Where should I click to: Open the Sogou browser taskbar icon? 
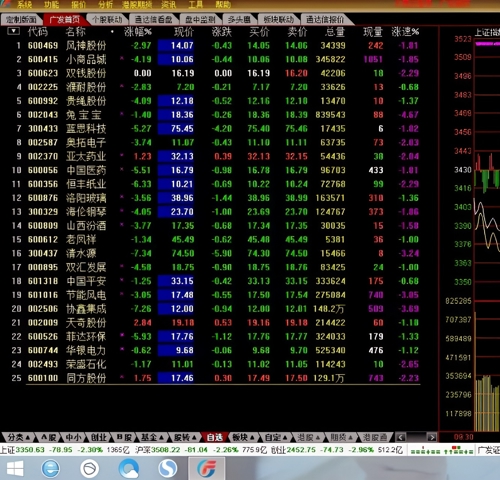click(x=168, y=468)
